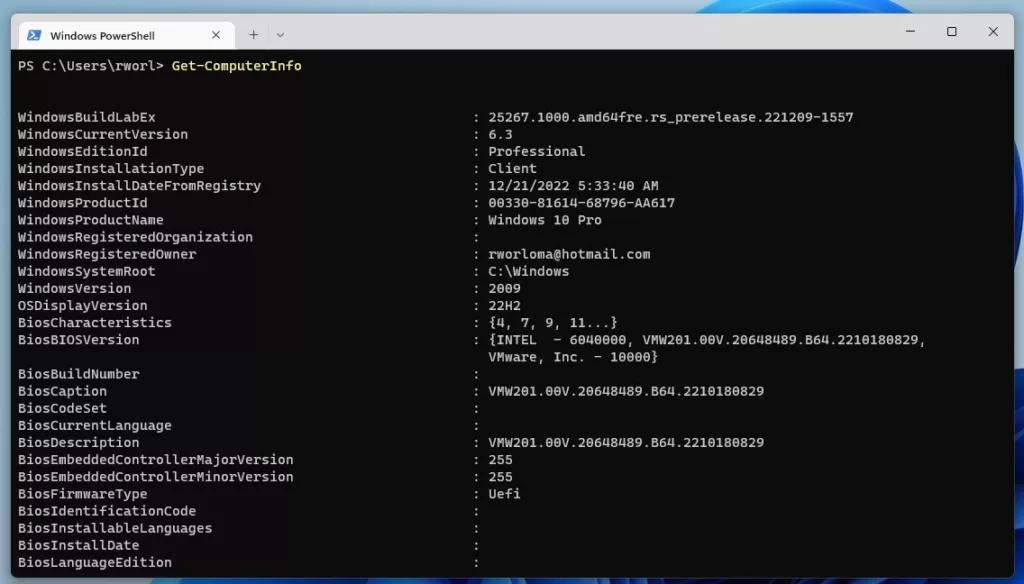
Task: Click the WindowsCurrentVersion property name
Action: coord(103,135)
